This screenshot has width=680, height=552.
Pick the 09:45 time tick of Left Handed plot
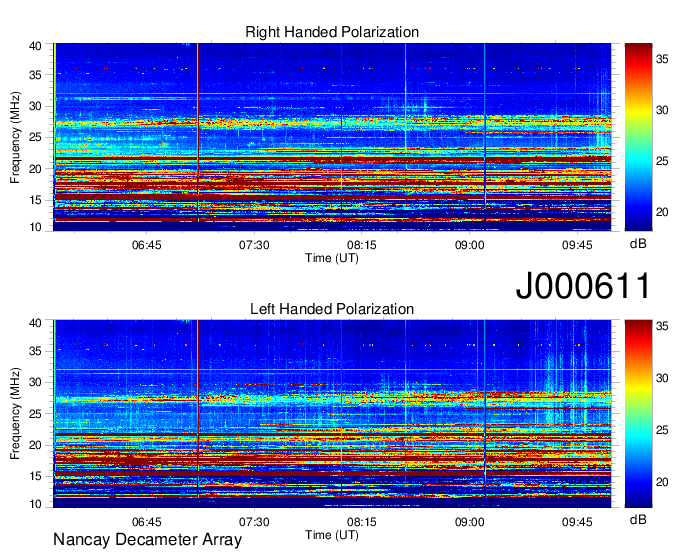pos(577,522)
